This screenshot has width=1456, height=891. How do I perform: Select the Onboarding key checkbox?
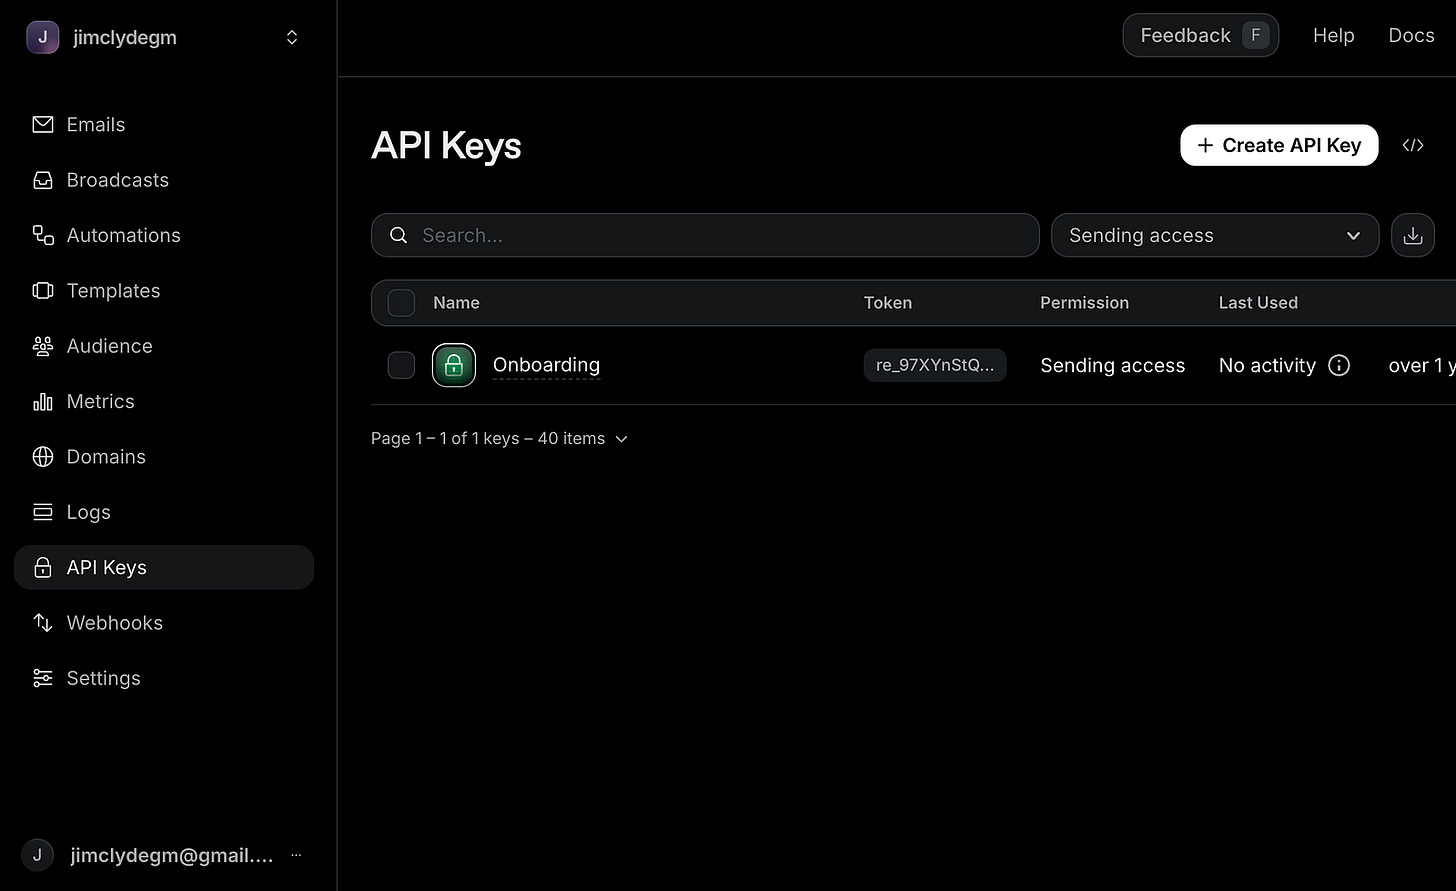coord(400,365)
